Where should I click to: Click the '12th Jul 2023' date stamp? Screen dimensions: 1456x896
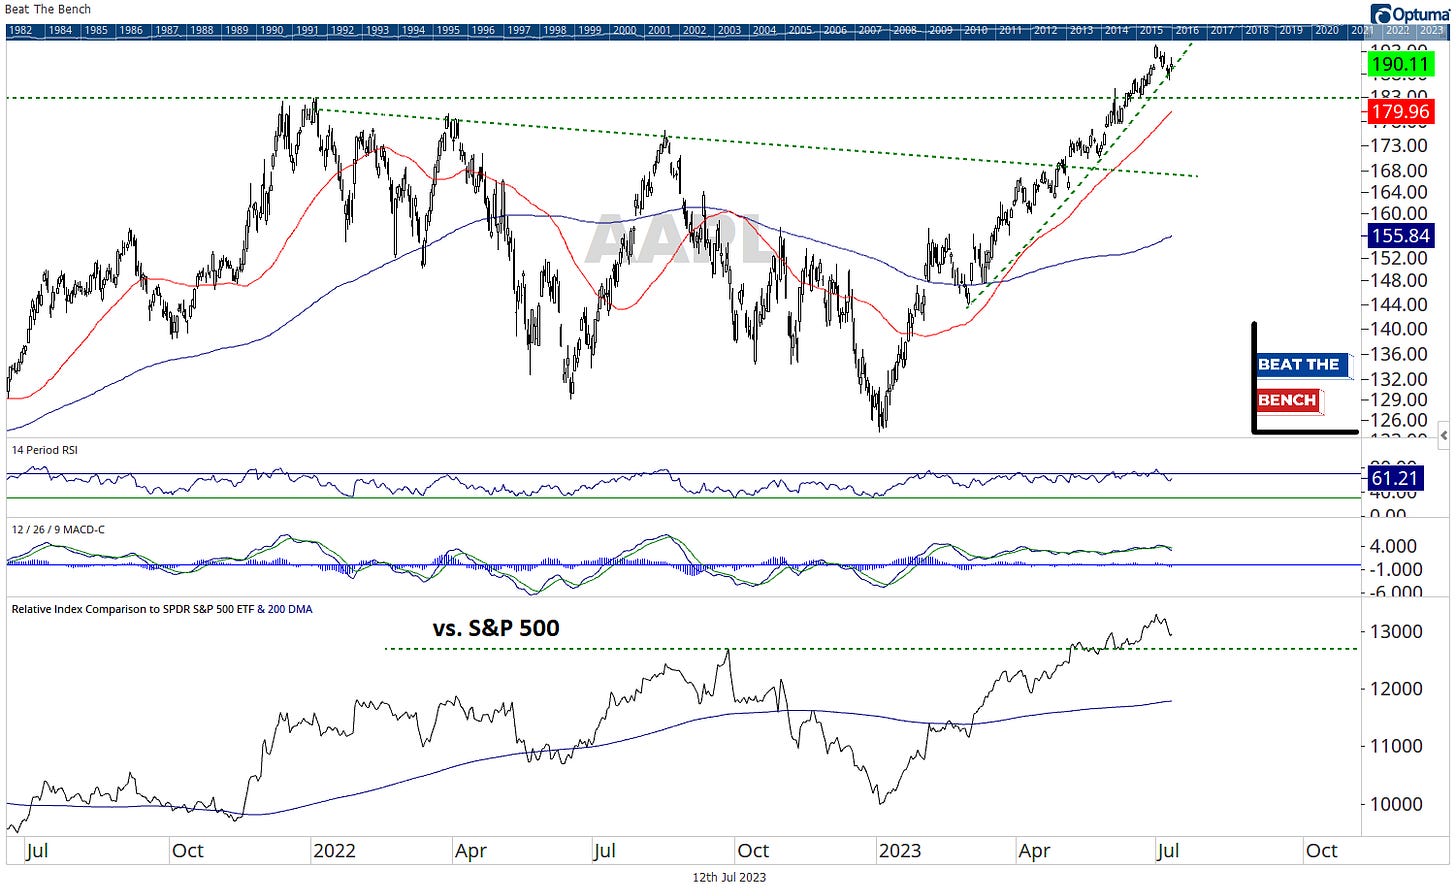tap(729, 877)
